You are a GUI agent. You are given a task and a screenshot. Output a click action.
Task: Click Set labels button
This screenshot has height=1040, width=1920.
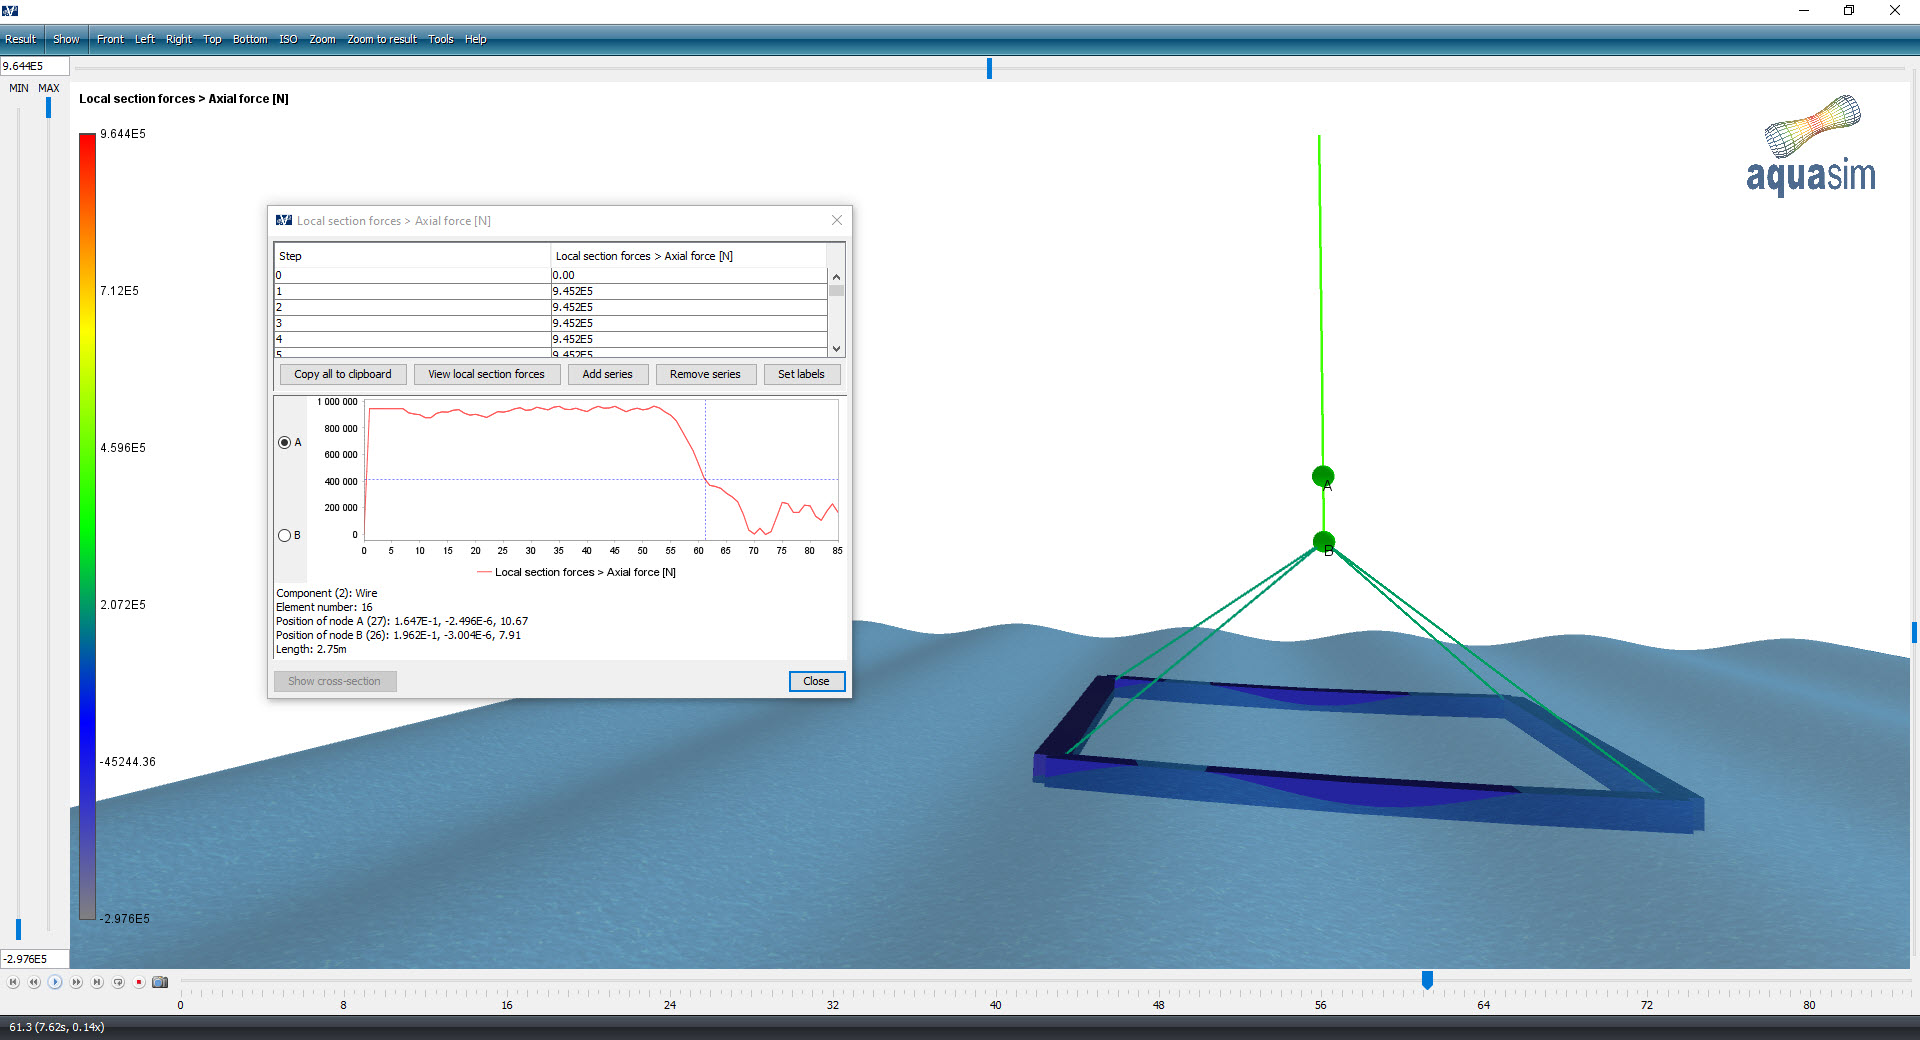(x=802, y=374)
